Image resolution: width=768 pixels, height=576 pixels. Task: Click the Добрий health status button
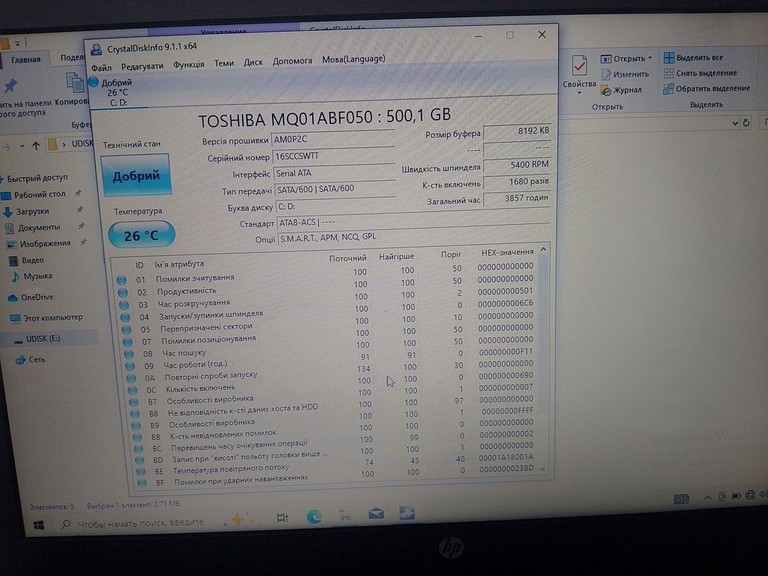tap(136, 175)
